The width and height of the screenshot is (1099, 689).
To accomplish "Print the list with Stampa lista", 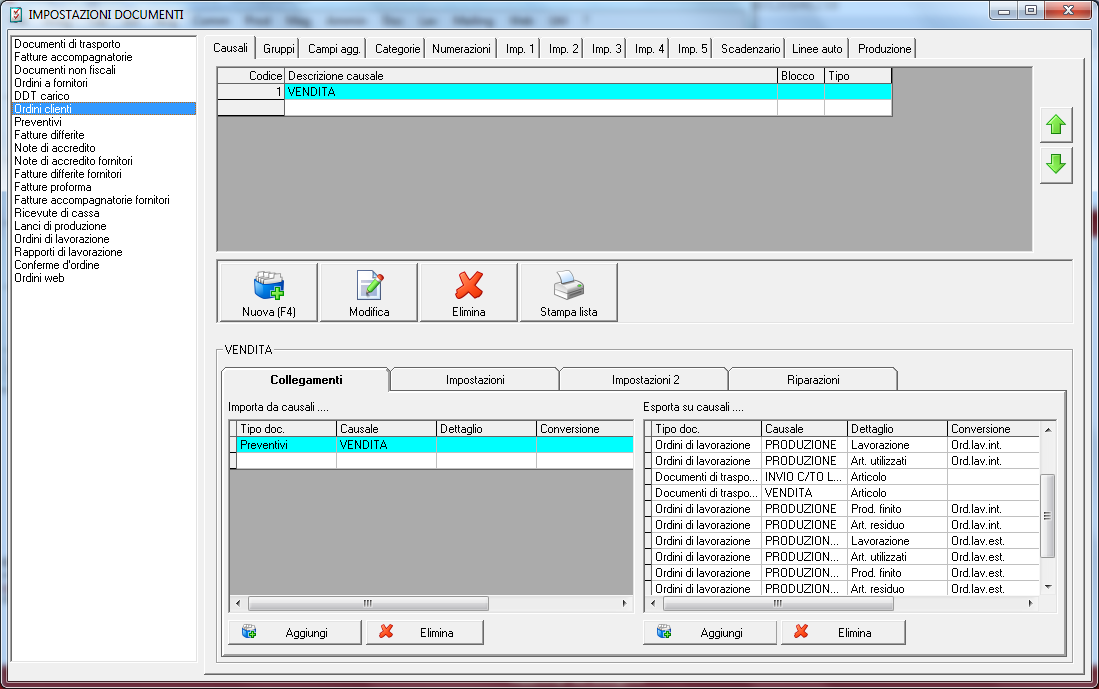I will [x=568, y=292].
